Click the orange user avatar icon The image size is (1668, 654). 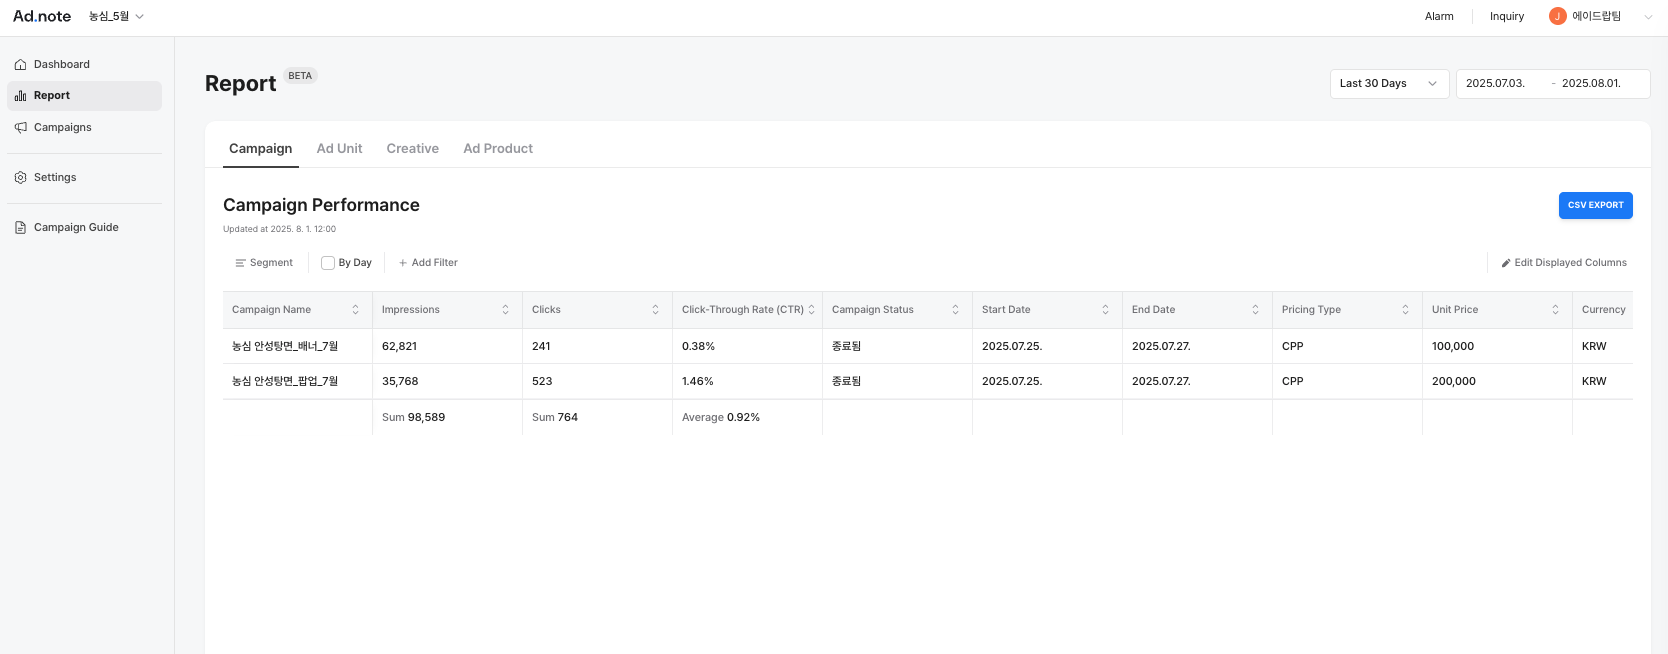coord(1557,16)
